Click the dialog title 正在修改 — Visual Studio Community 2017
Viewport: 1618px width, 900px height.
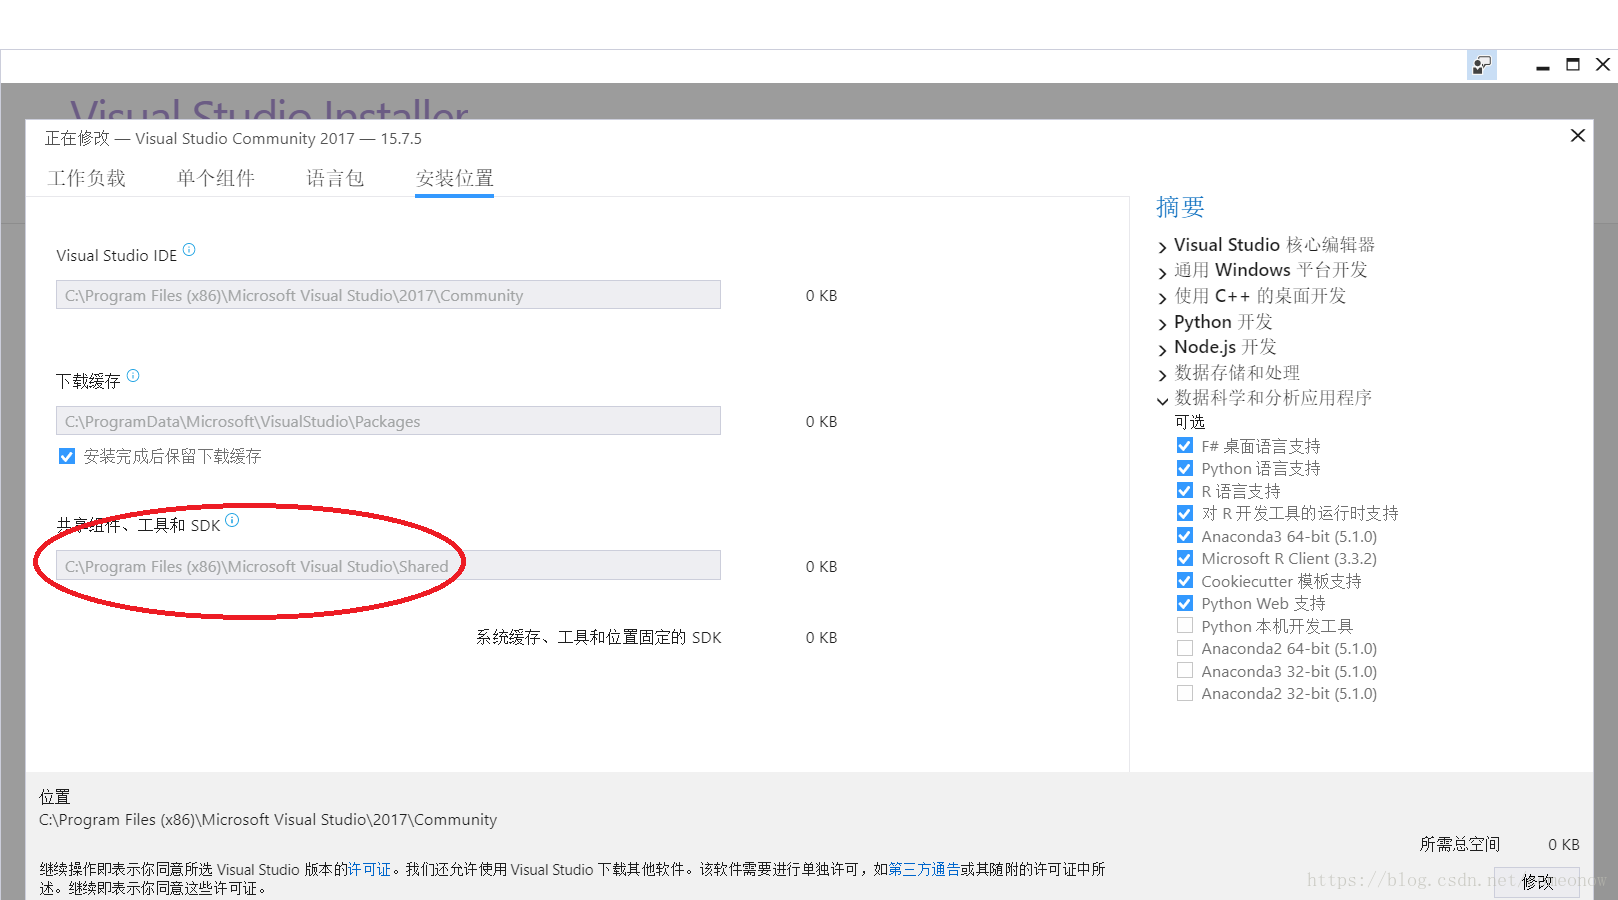(x=233, y=138)
